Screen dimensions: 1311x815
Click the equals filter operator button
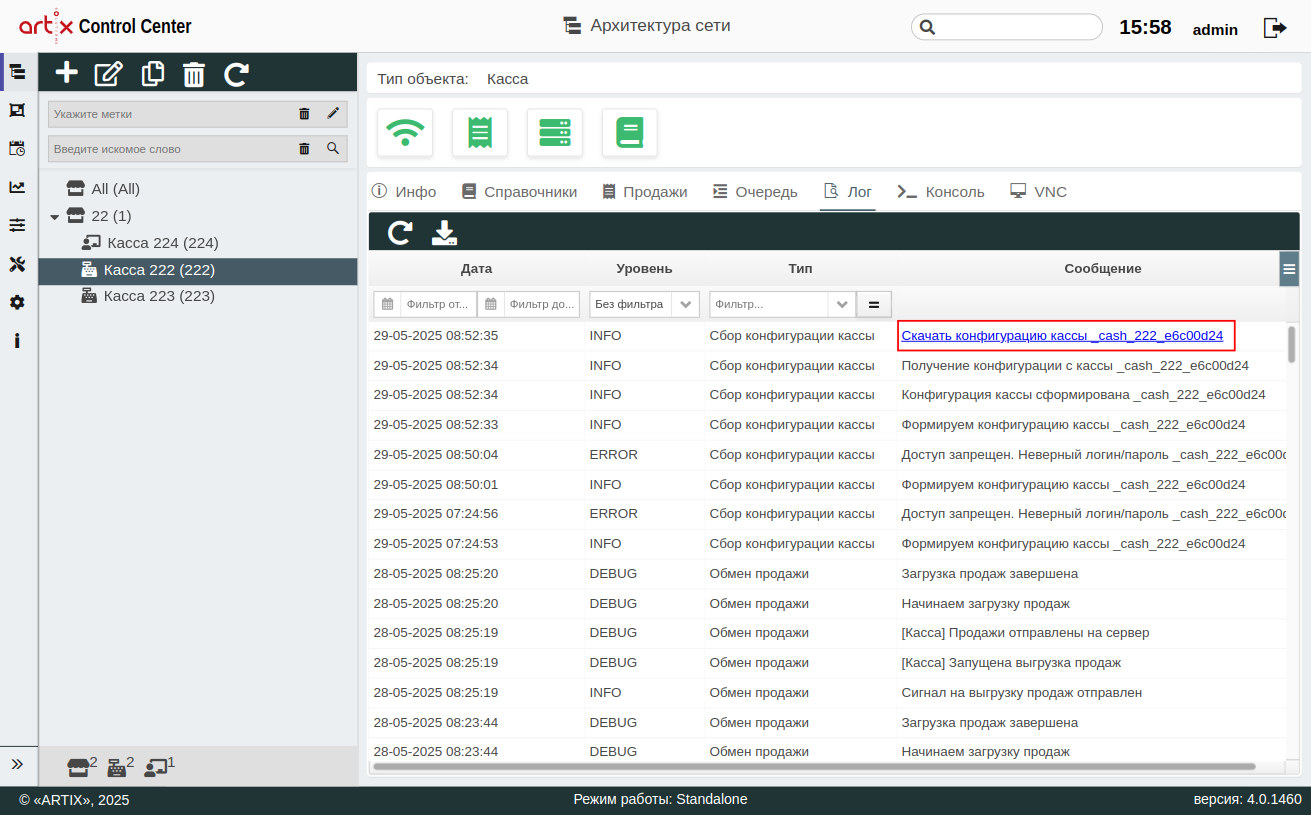click(874, 304)
